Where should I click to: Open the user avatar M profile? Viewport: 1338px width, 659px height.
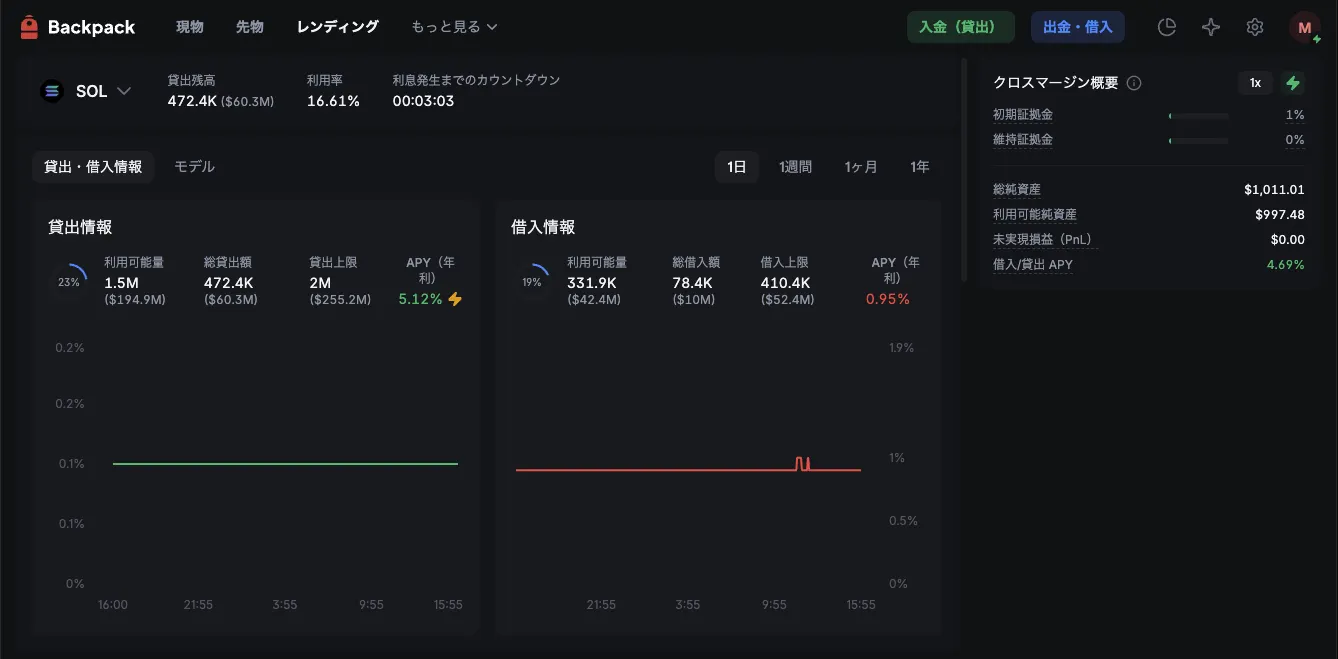click(1304, 28)
